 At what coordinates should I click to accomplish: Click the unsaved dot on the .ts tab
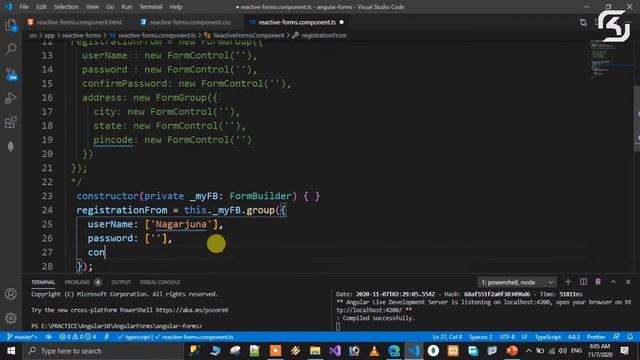[342, 22]
